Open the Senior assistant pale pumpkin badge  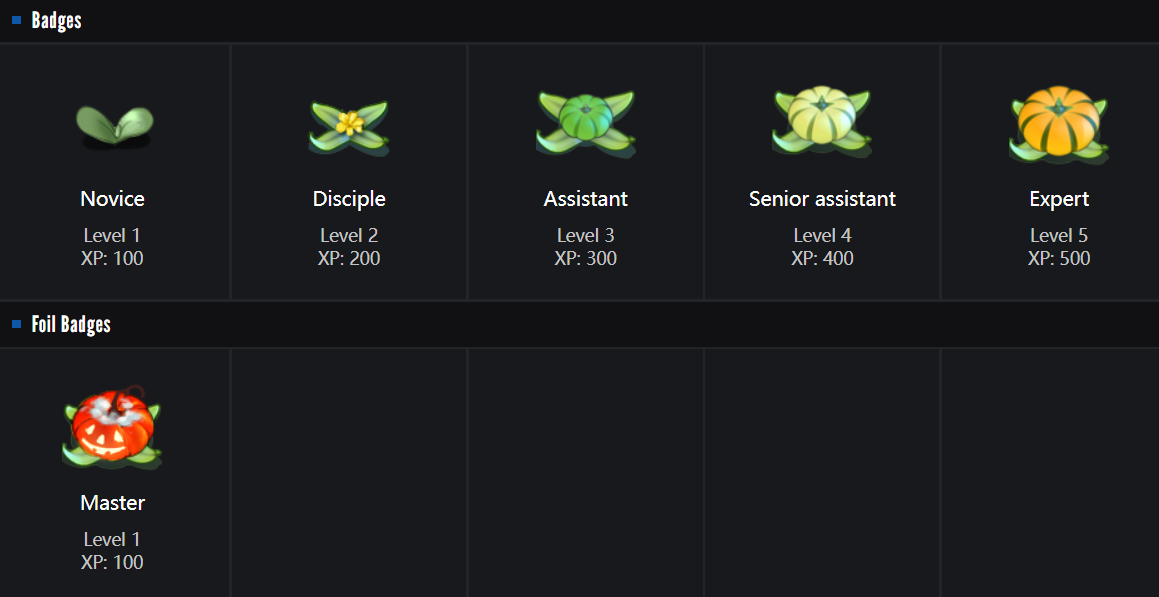click(x=822, y=122)
